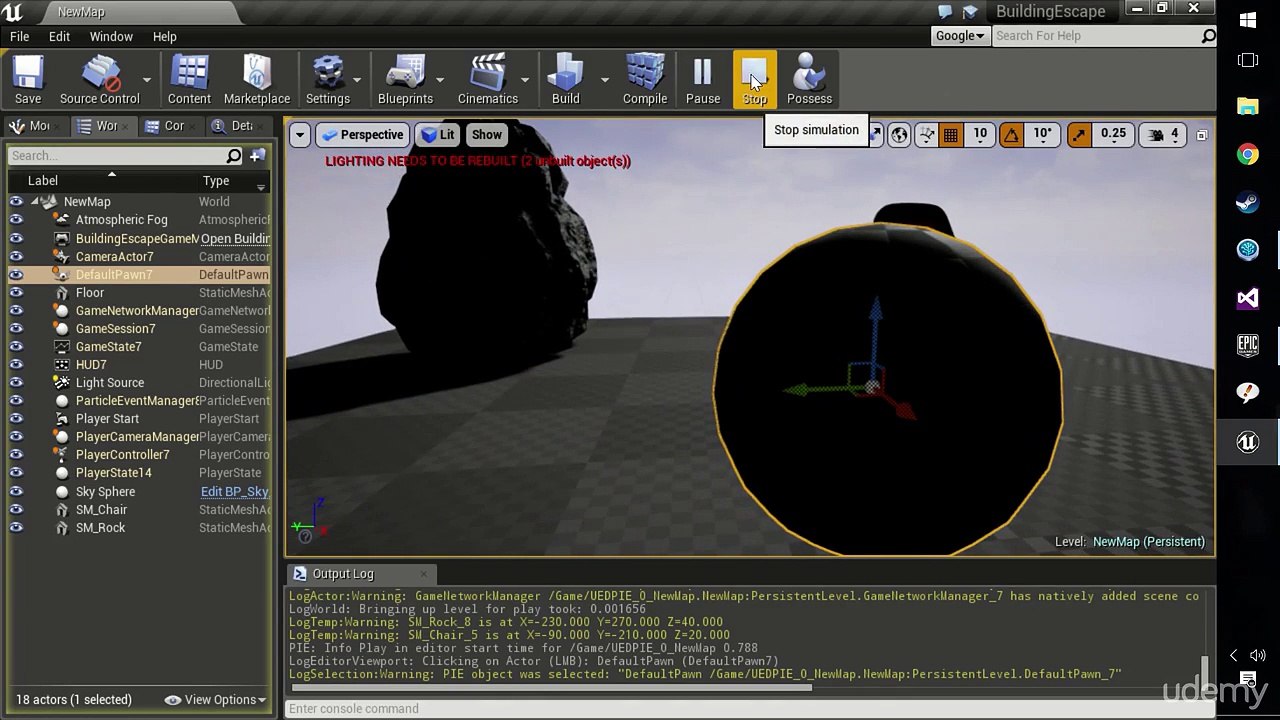Image resolution: width=1280 pixels, height=720 pixels.
Task: Stop the simulation
Action: [755, 80]
